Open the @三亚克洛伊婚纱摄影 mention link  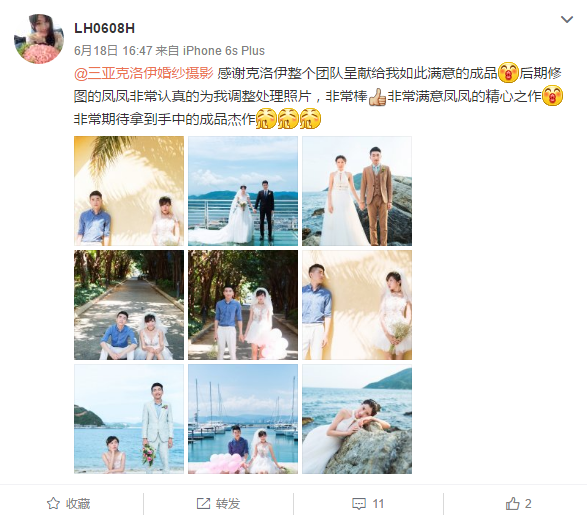(x=144, y=73)
